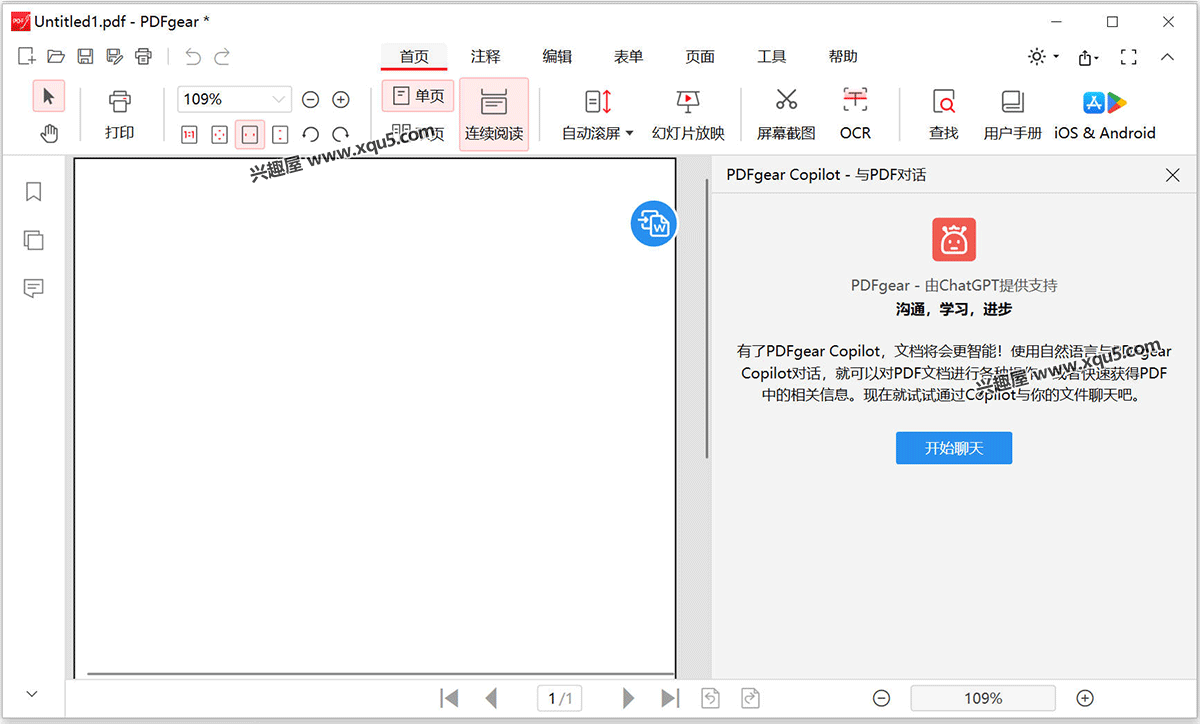The width and height of the screenshot is (1200, 724).
Task: Enter full screen mode
Action: pos(1129,57)
